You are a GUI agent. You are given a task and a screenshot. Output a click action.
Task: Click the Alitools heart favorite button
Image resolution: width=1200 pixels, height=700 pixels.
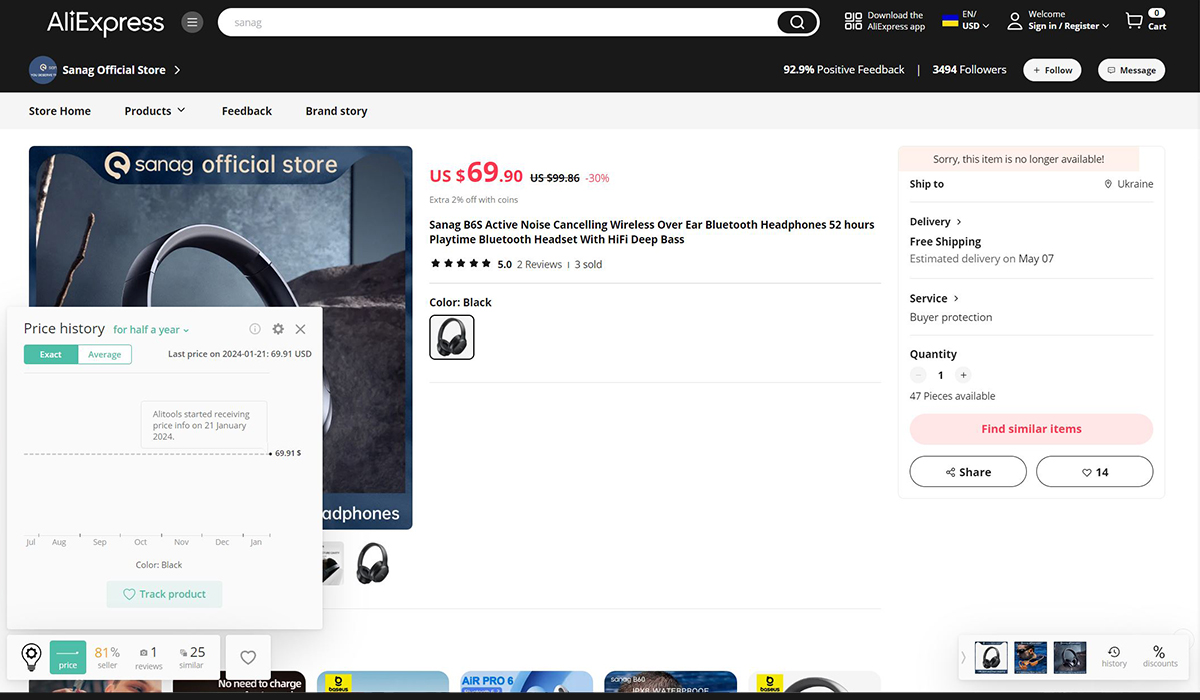[248, 657]
